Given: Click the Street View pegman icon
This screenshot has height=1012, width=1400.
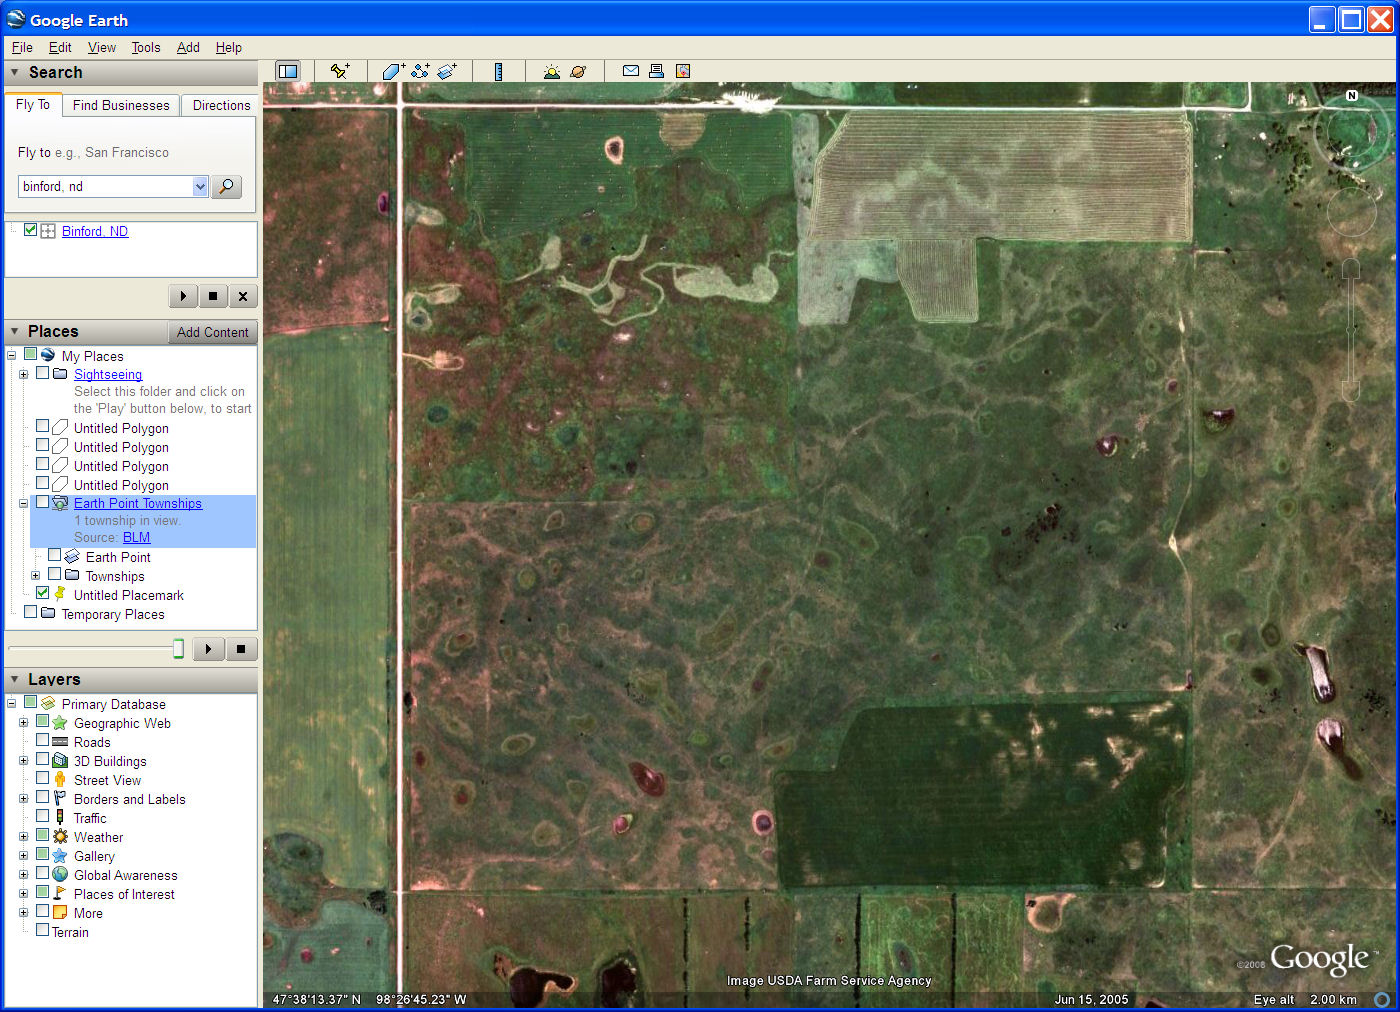Looking at the screenshot, I should (x=60, y=780).
